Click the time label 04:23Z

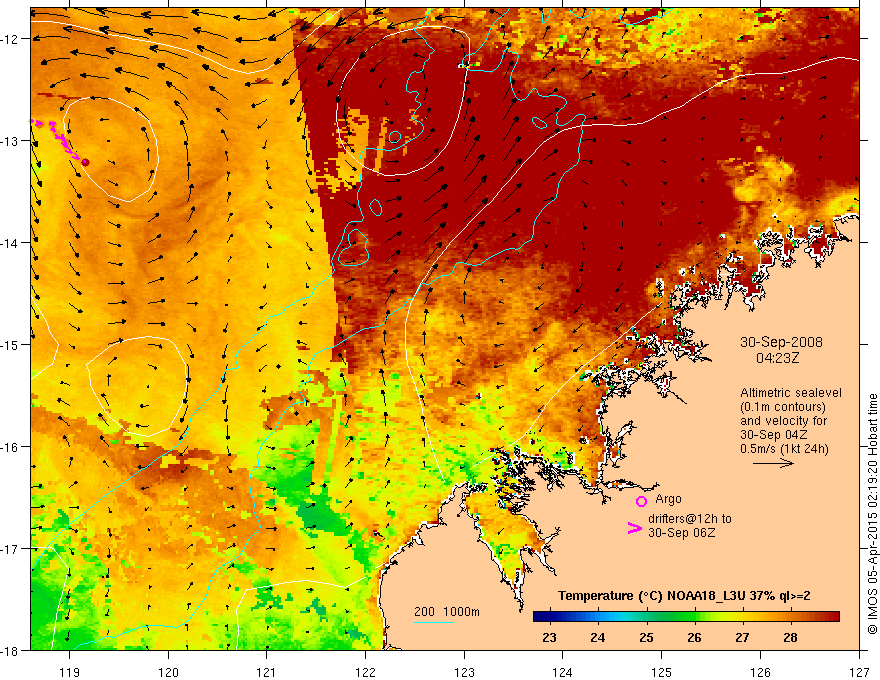click(777, 357)
